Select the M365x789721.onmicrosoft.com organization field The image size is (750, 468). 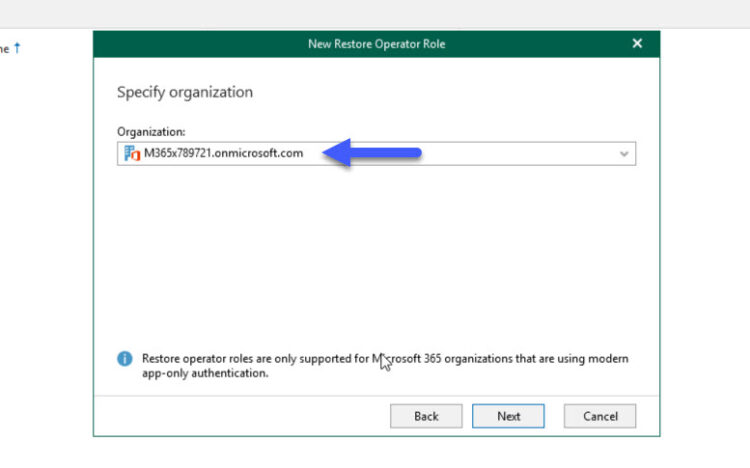tap(376, 154)
